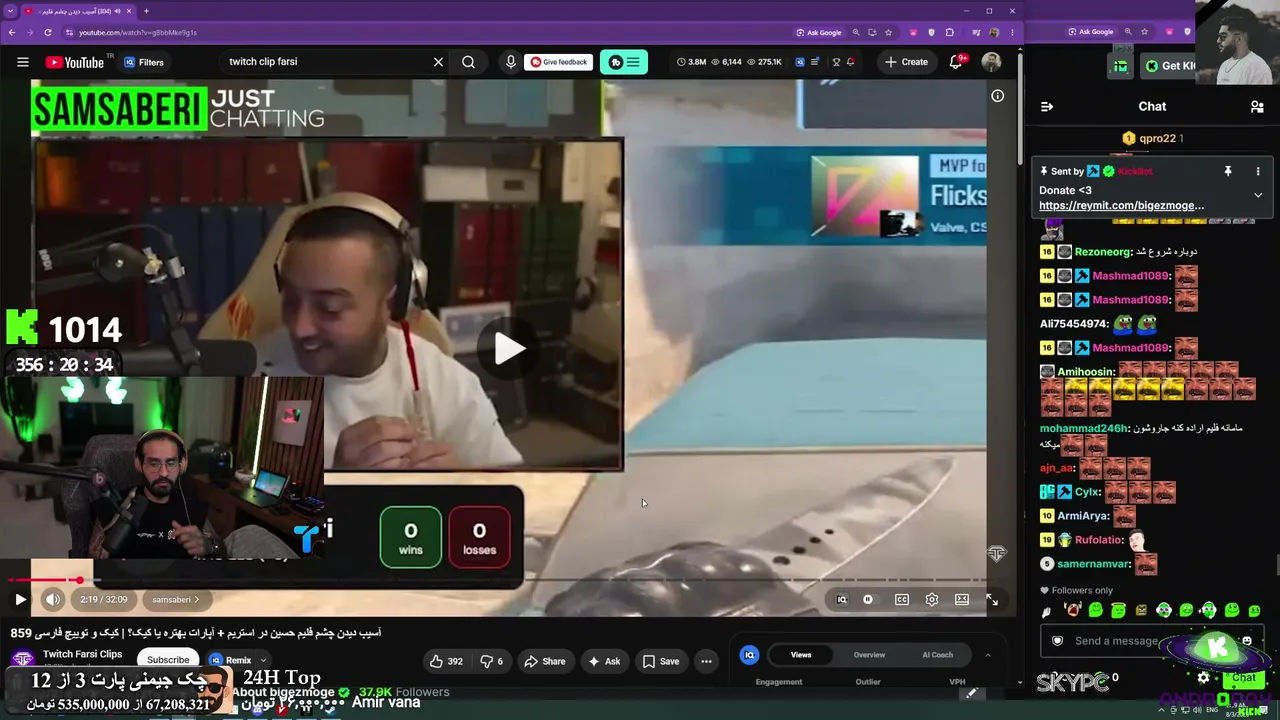Subscribe to Twitch Farsi Clips

pyautogui.click(x=168, y=660)
